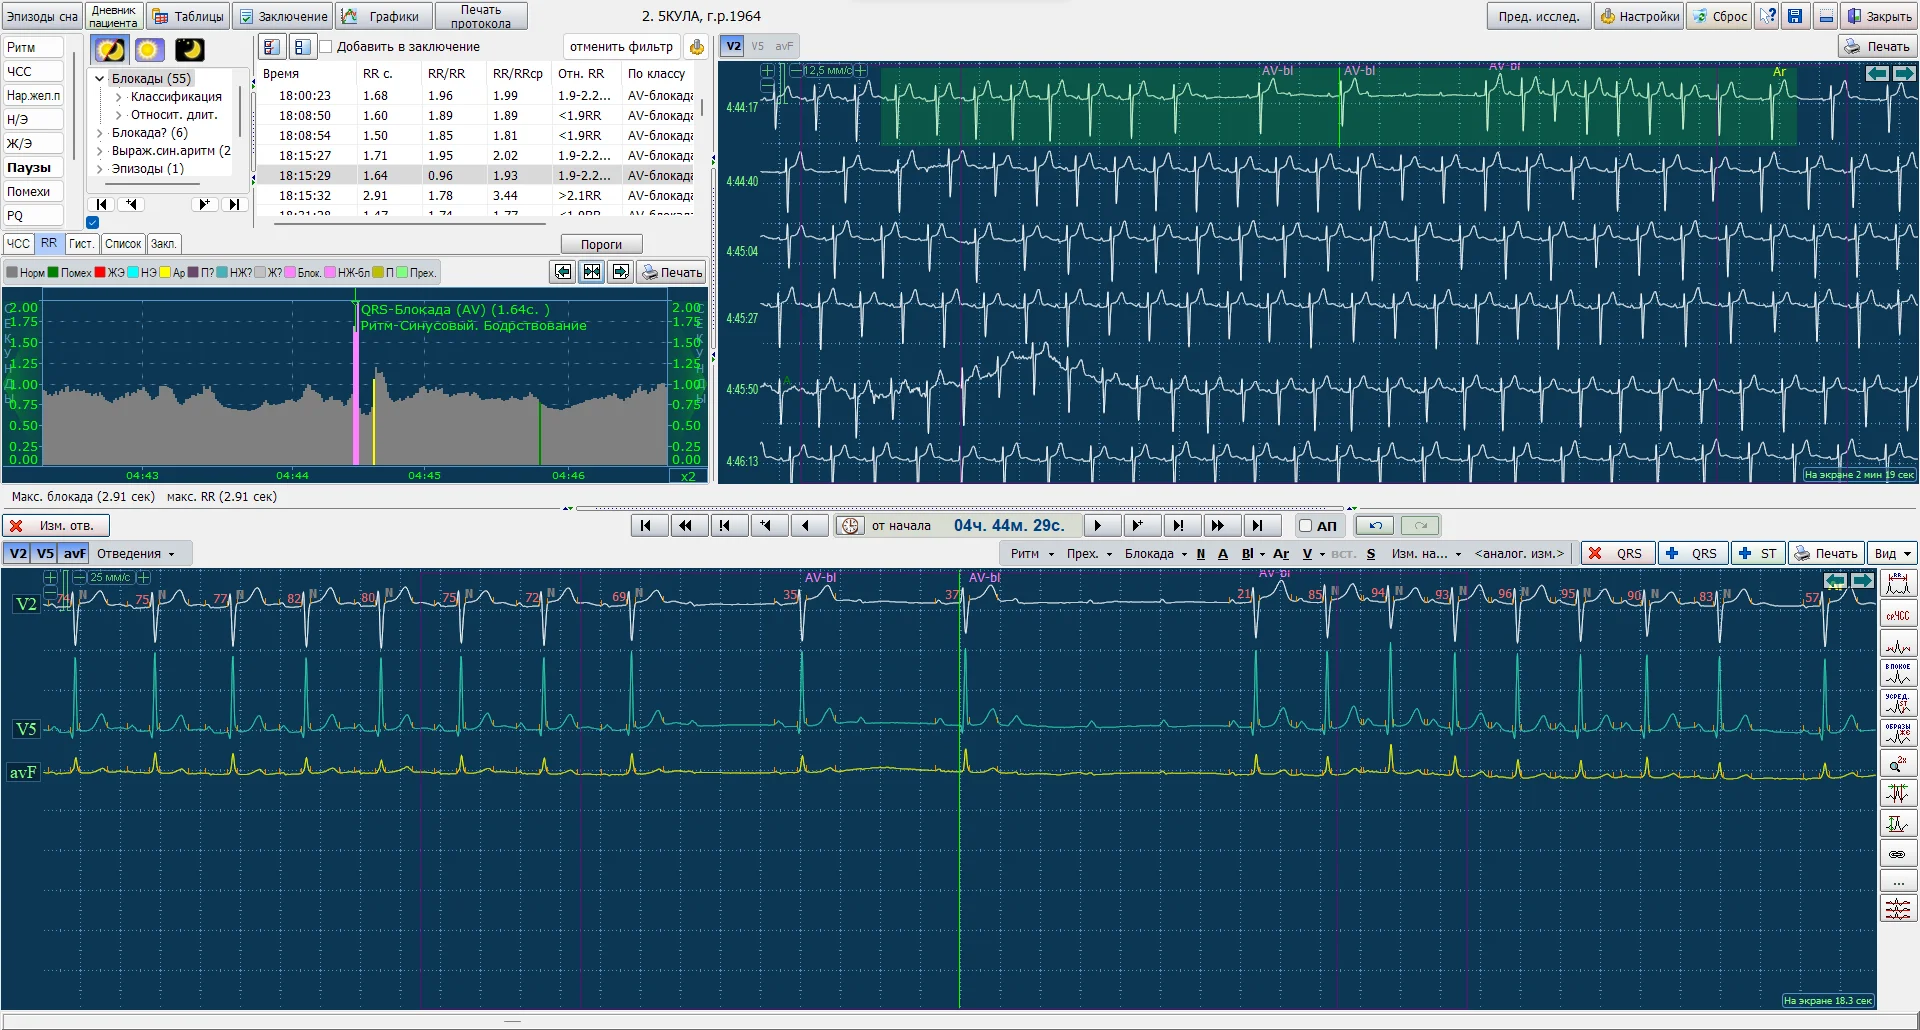Viewport: 1920px width, 1030px height.
Task: Click the blue floppy disk save icon
Action: 1795,16
